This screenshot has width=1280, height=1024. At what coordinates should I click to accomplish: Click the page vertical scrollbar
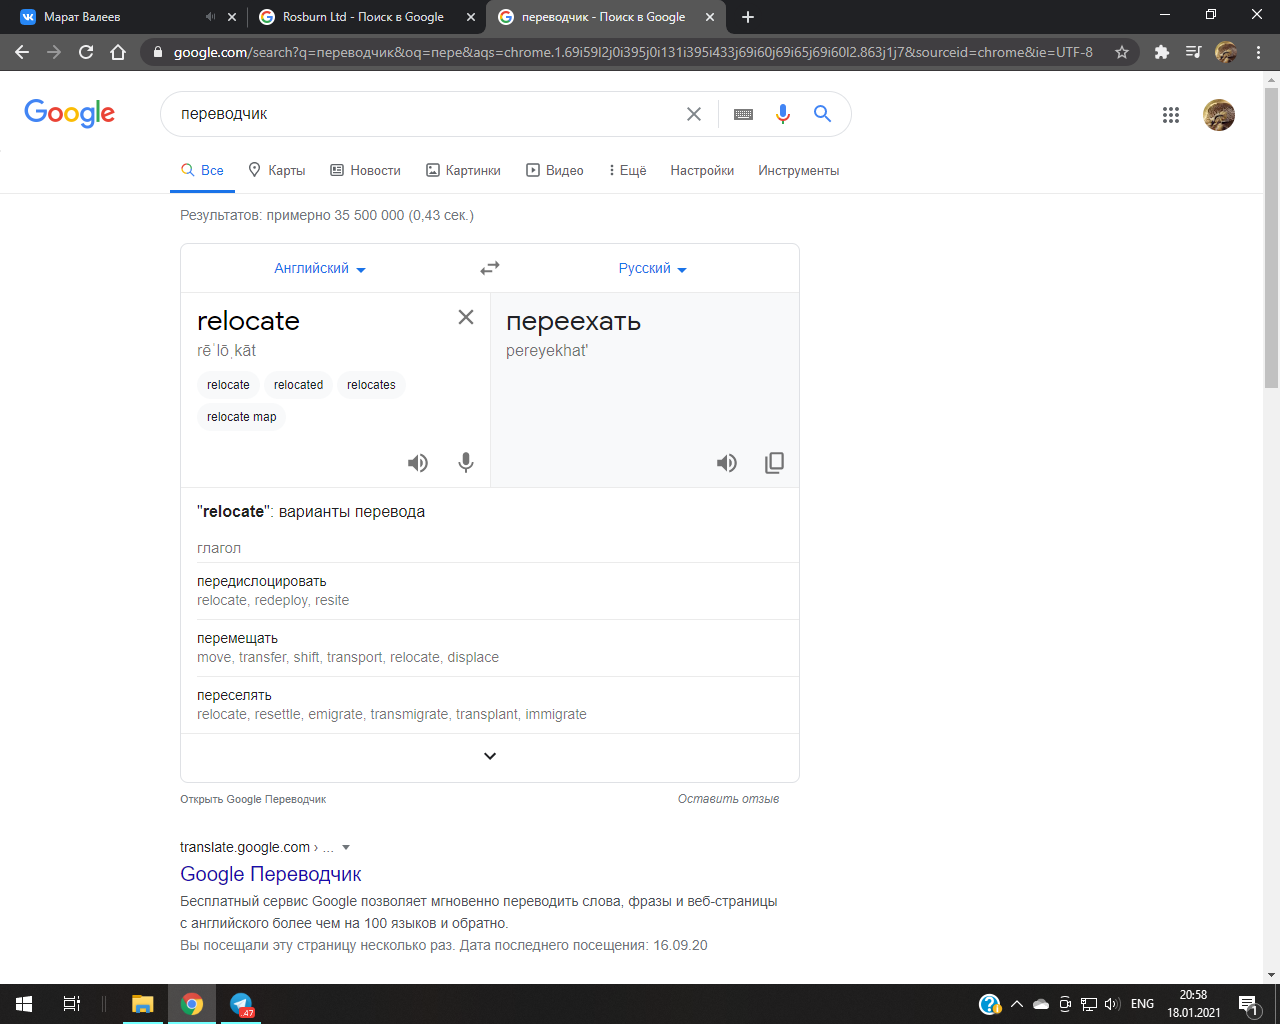pyautogui.click(x=1271, y=238)
